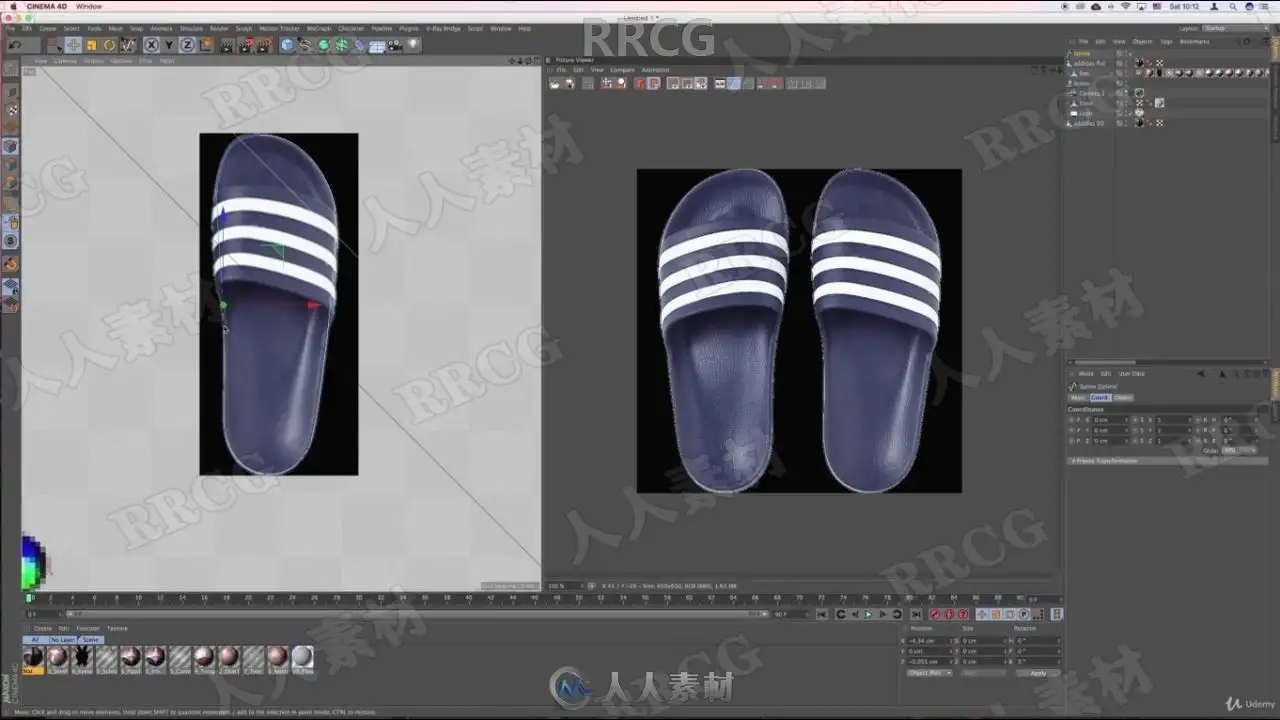Toggle Y axis lock
Screen dimensions: 1280x720
point(169,45)
